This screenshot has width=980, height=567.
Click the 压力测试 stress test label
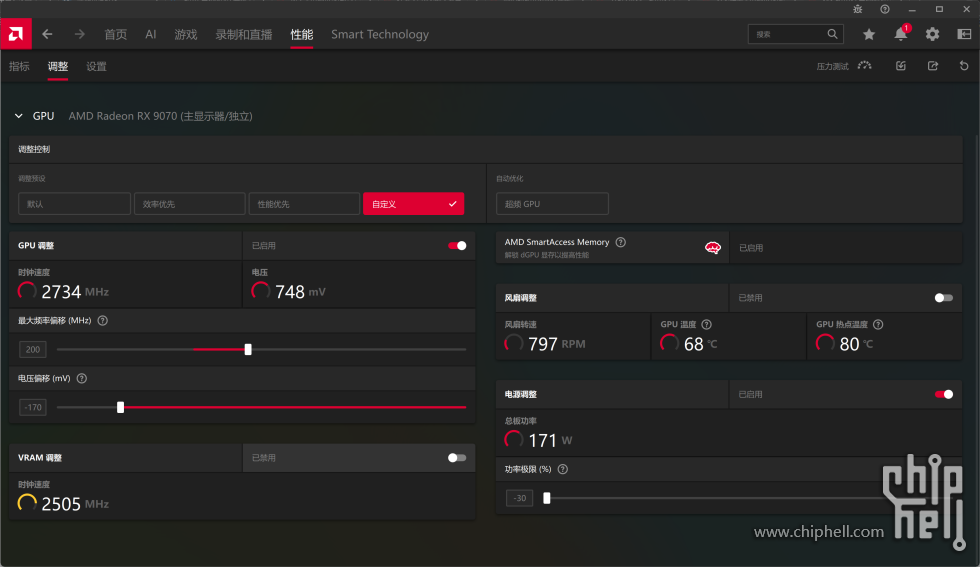(x=832, y=66)
